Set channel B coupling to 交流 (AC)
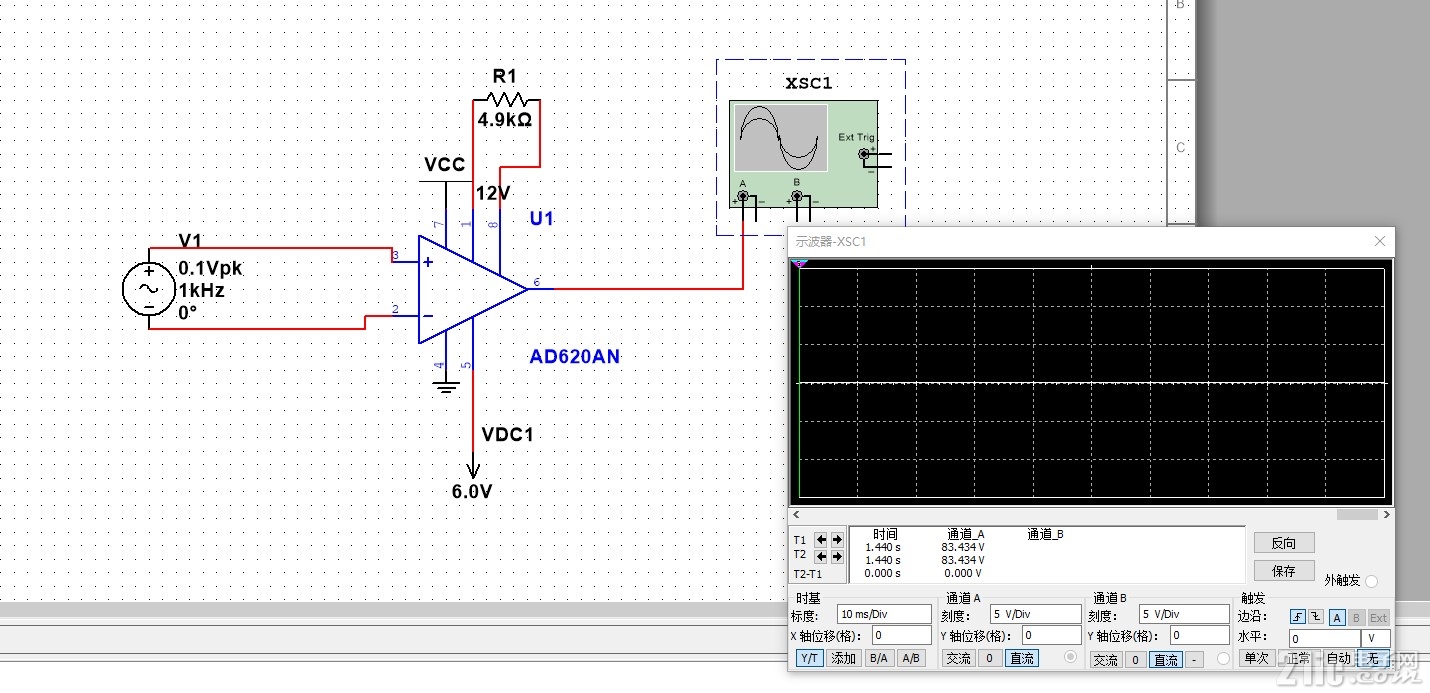Screen dimensions: 1430x693 pyautogui.click(x=1106, y=660)
